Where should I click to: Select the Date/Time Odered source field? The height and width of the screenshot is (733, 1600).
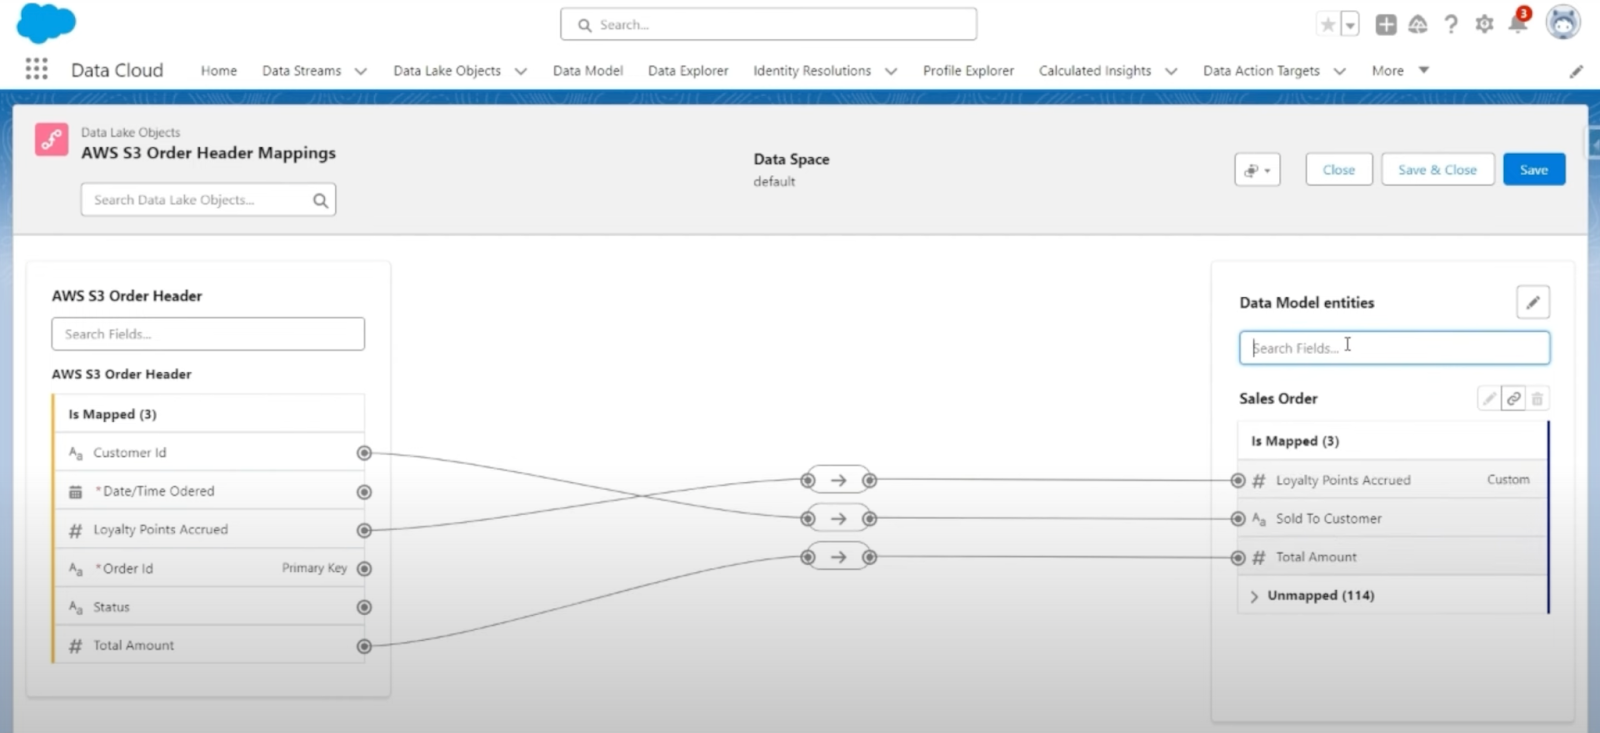point(210,492)
